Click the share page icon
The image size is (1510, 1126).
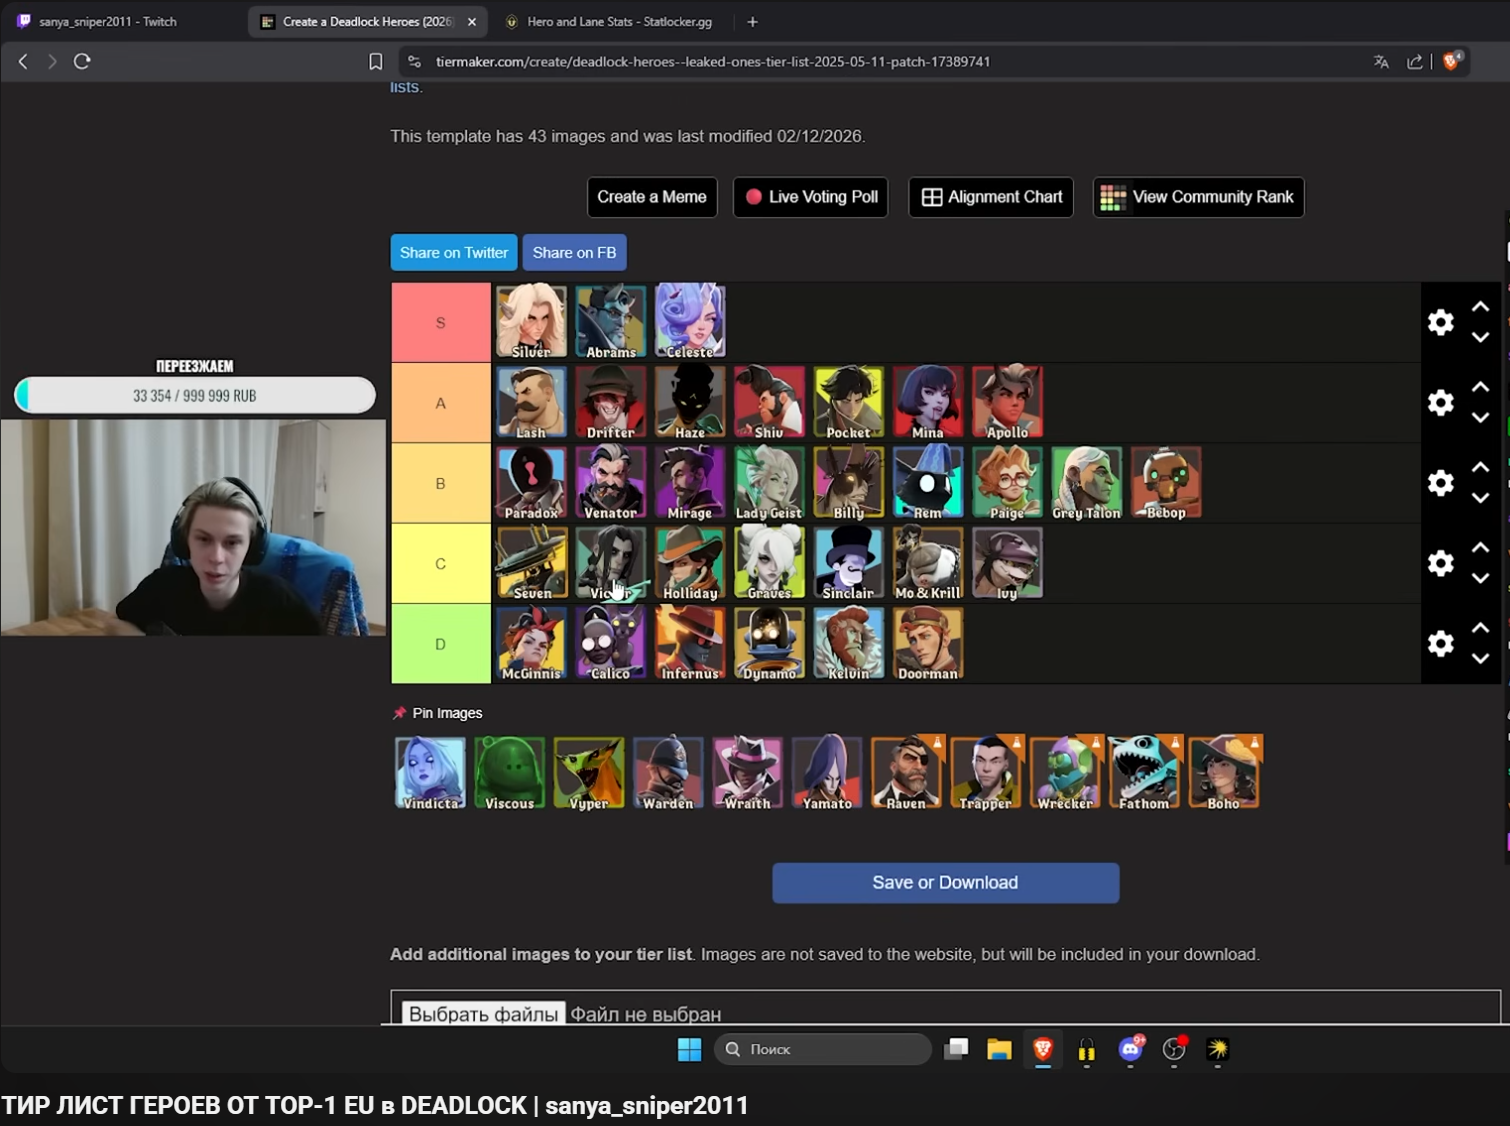click(x=1415, y=62)
